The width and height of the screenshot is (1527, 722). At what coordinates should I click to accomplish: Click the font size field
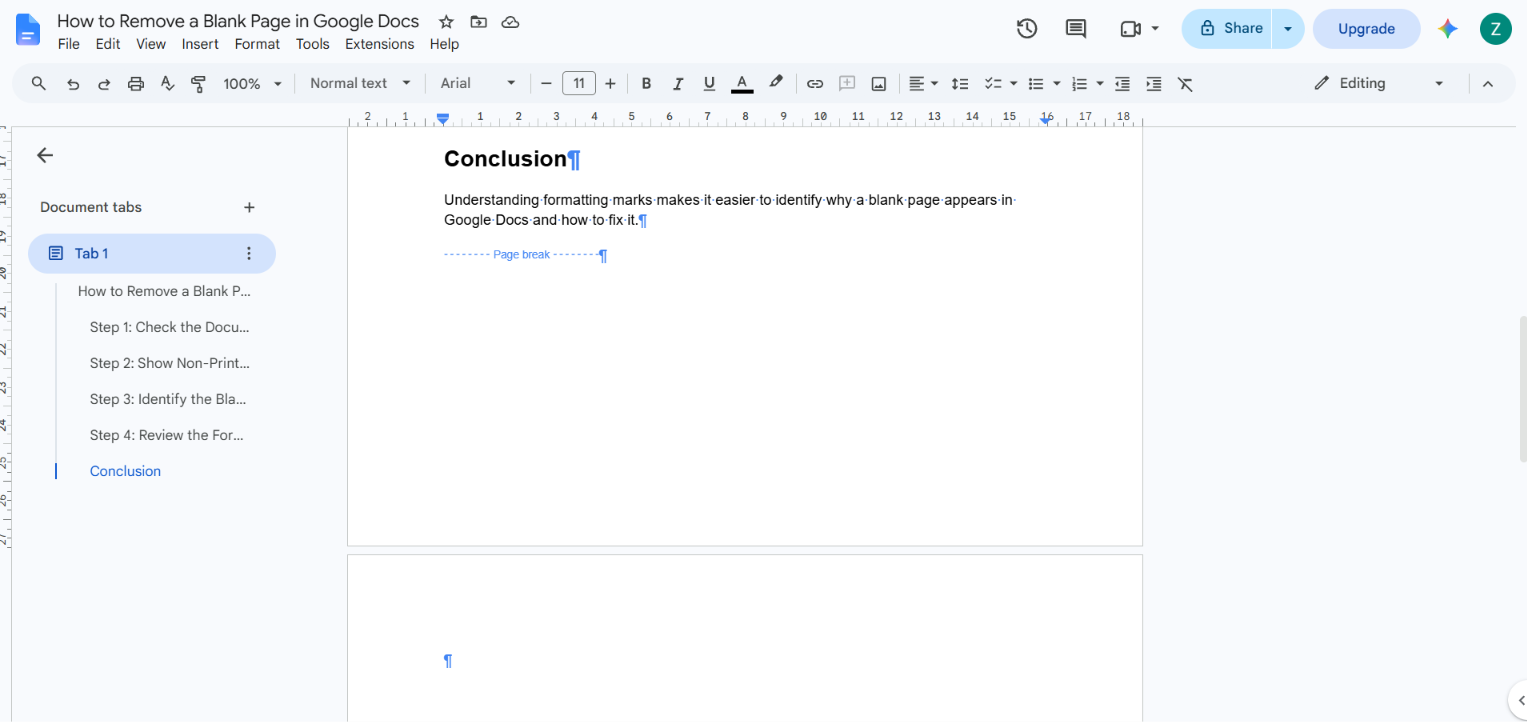click(x=579, y=84)
